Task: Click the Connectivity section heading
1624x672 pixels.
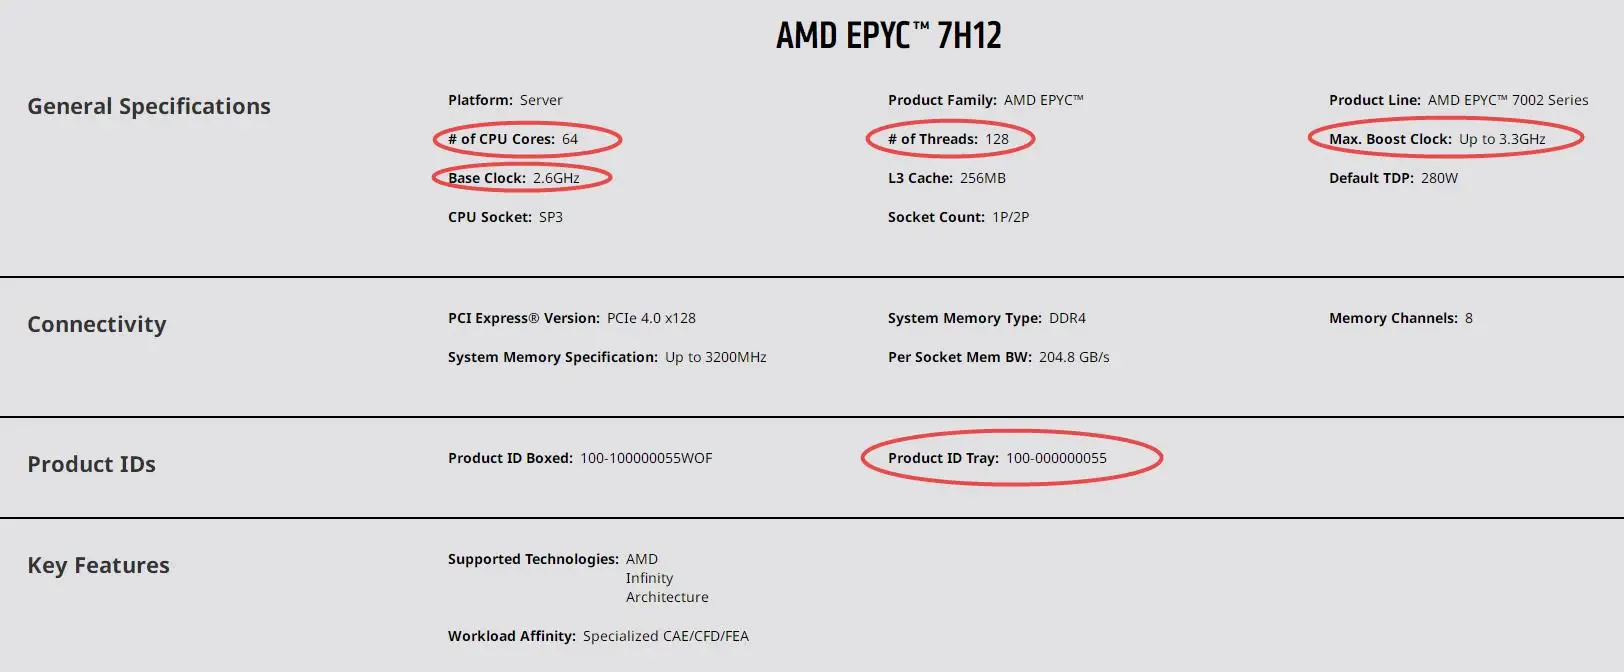Action: [97, 324]
